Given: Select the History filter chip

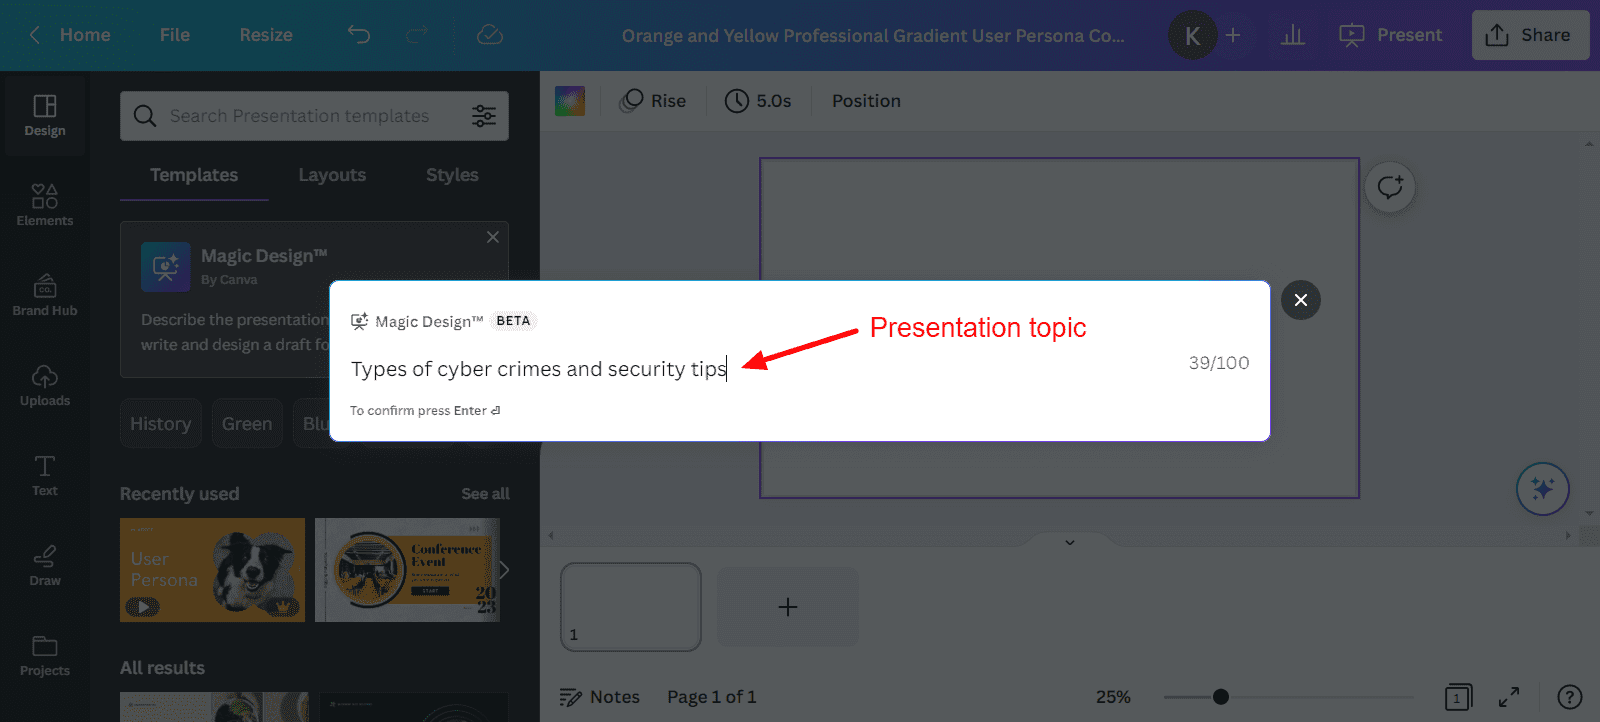Looking at the screenshot, I should 160,424.
